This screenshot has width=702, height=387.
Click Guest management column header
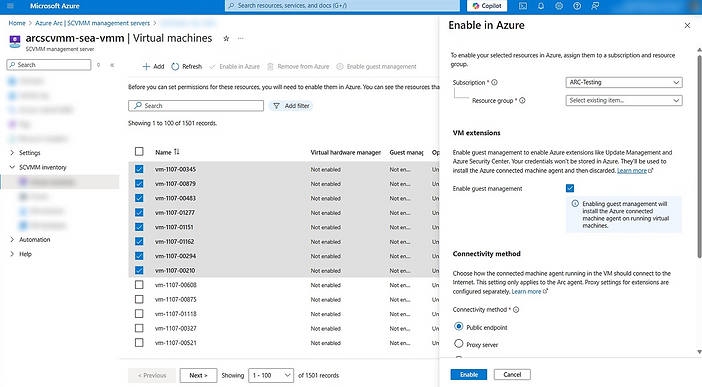pyautogui.click(x=406, y=152)
